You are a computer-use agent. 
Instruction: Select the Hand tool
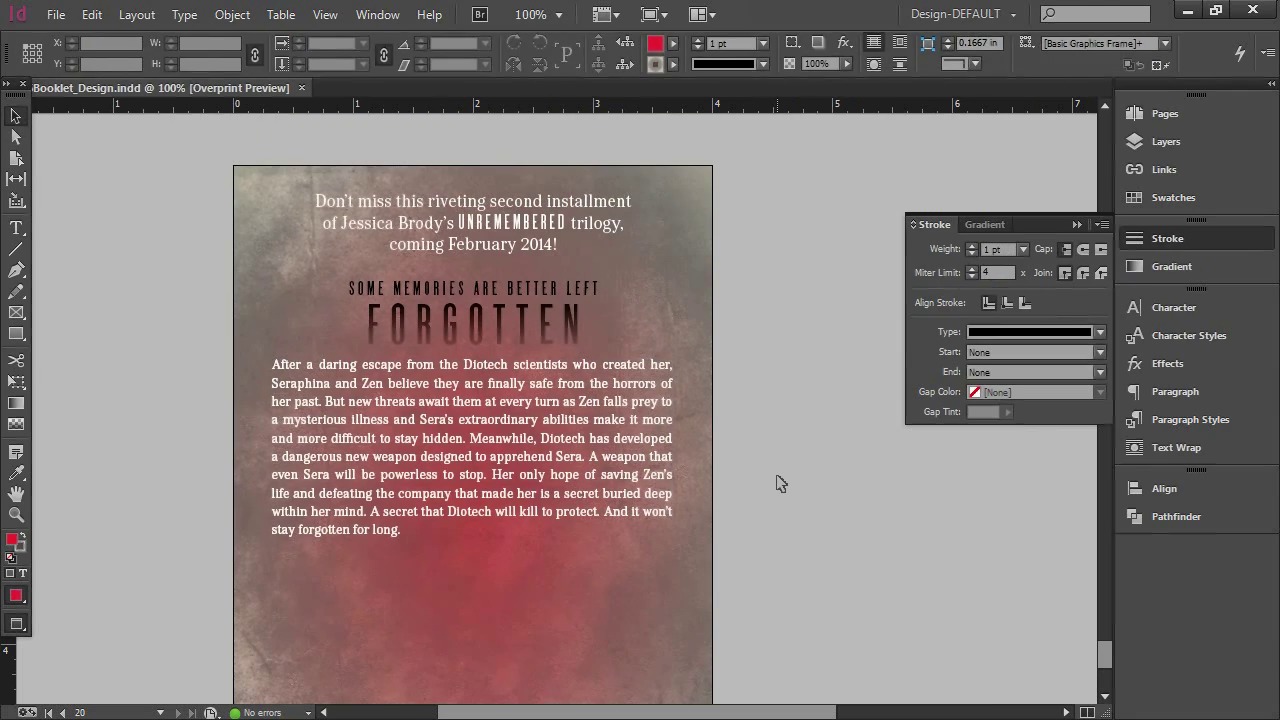click(x=16, y=494)
